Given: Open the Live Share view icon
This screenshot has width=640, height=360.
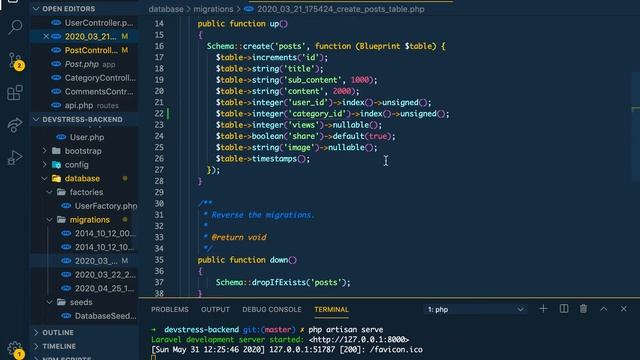Looking at the screenshot, I should [x=15, y=125].
